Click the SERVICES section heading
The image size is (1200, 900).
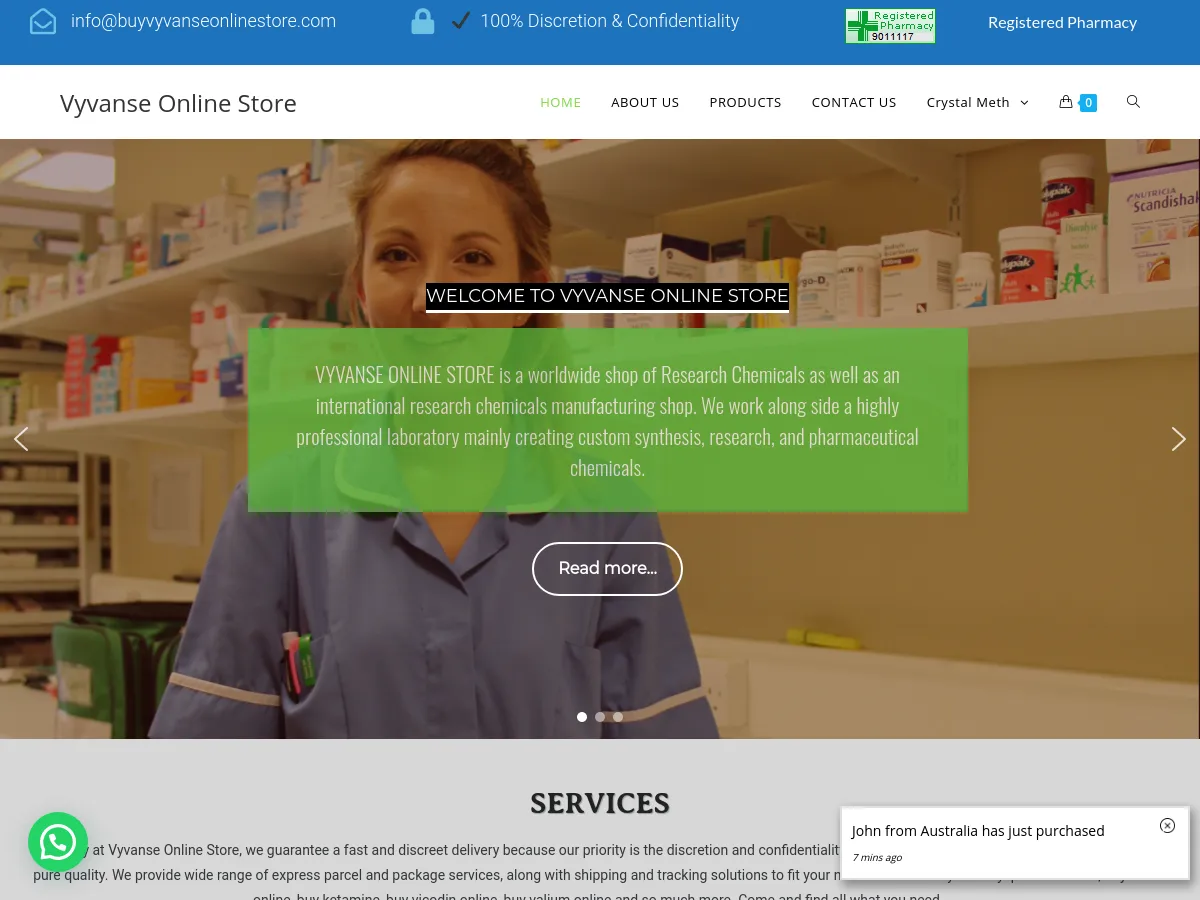pyautogui.click(x=600, y=803)
